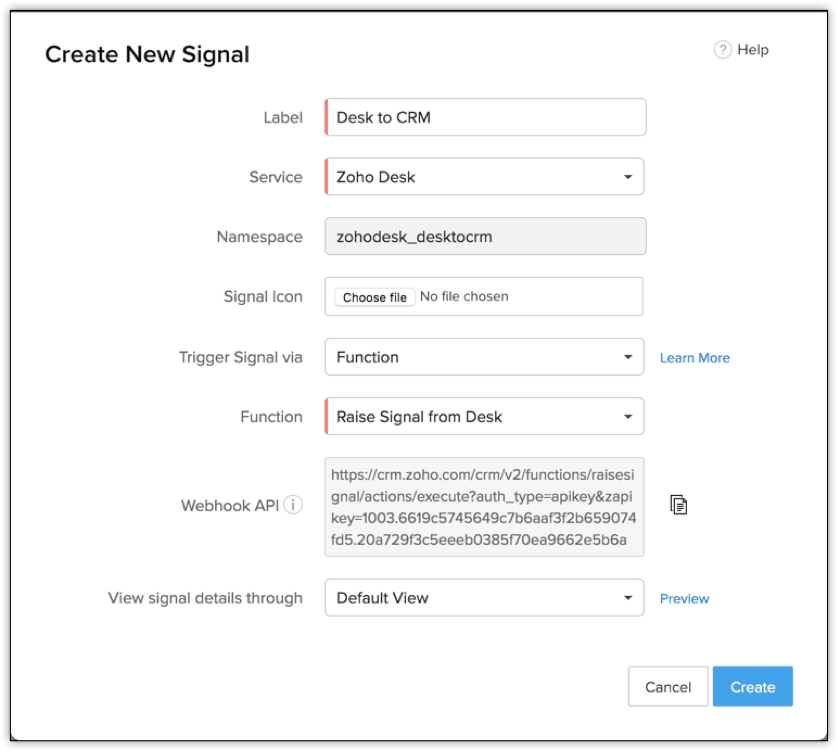Click the info icon beside Webhook API
838x752 pixels.
(292, 505)
